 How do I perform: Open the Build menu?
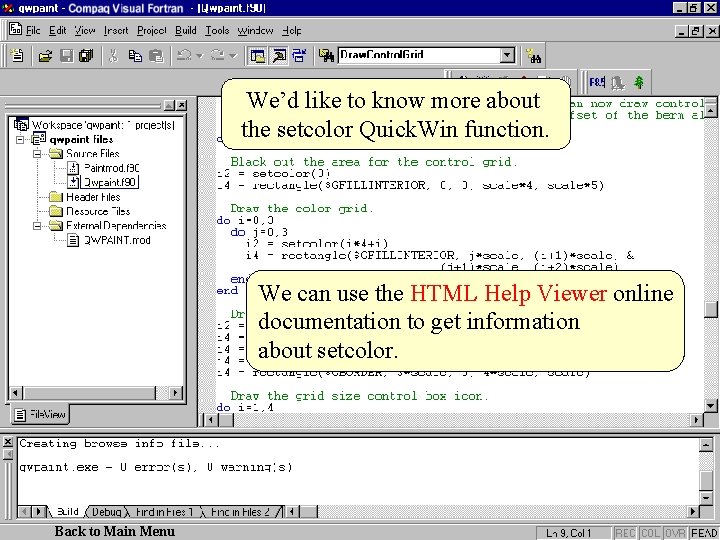(186, 30)
